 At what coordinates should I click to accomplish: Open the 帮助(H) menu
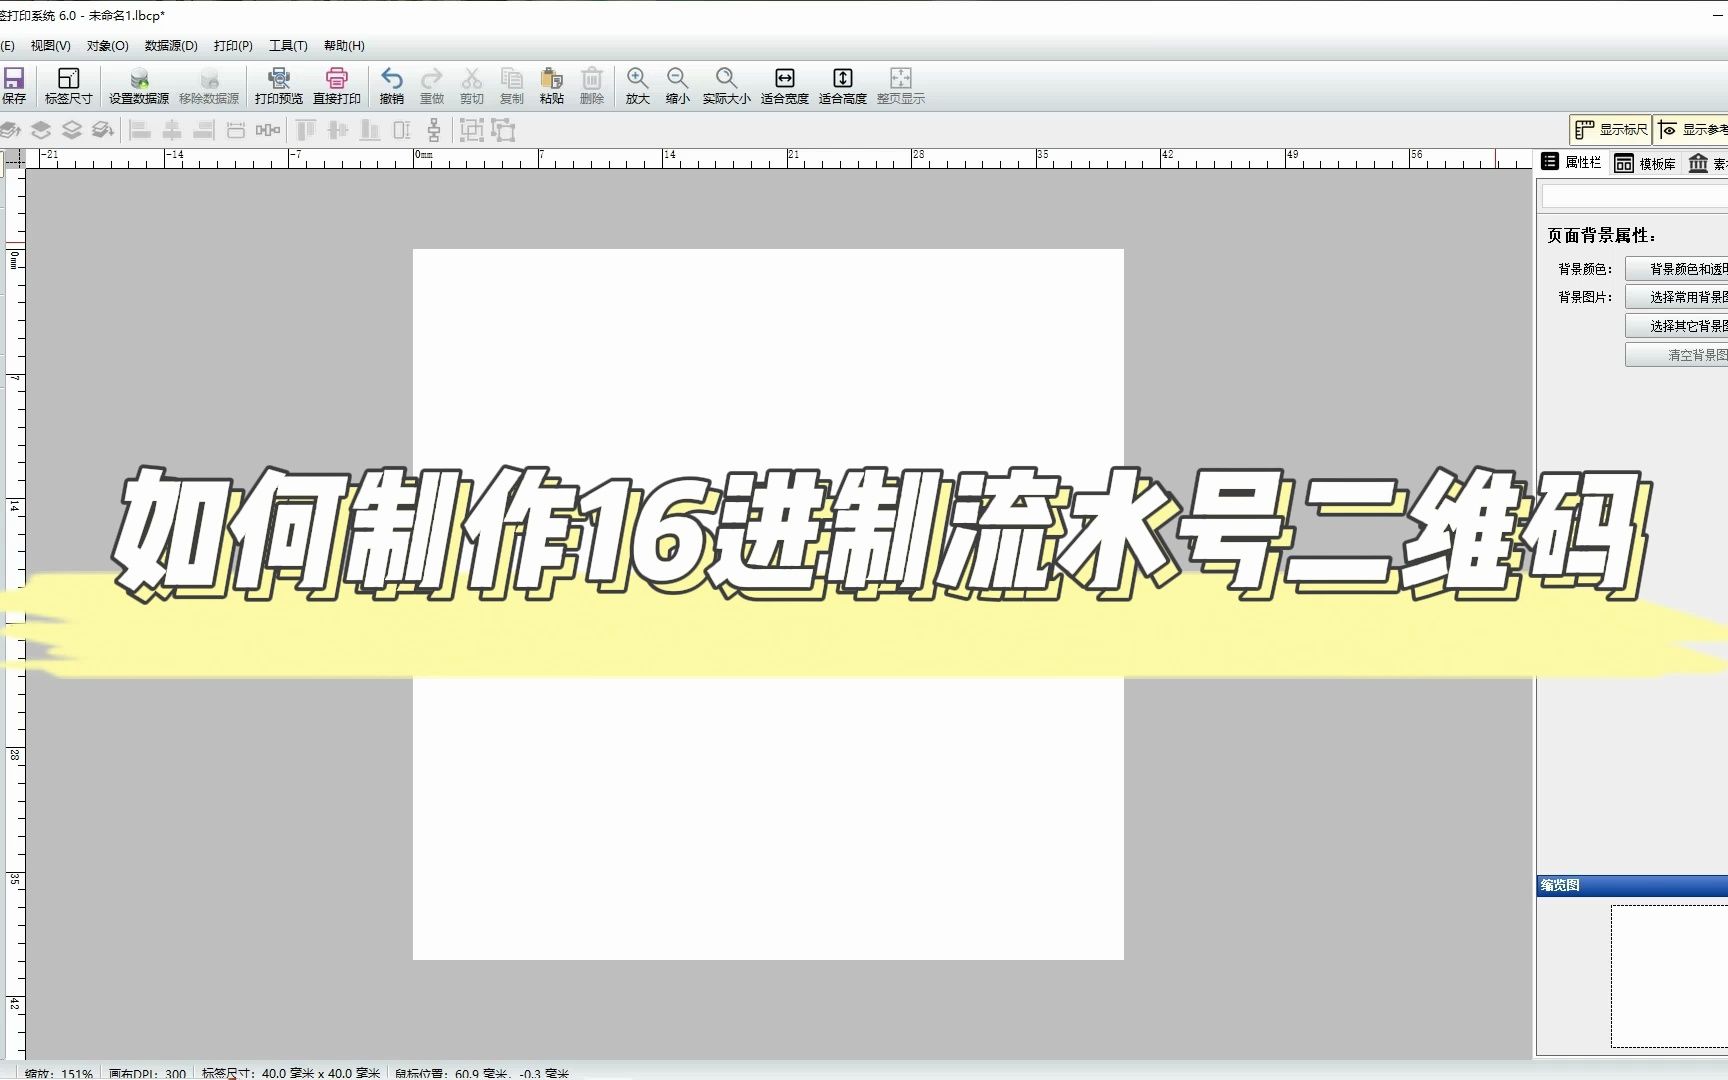click(344, 46)
